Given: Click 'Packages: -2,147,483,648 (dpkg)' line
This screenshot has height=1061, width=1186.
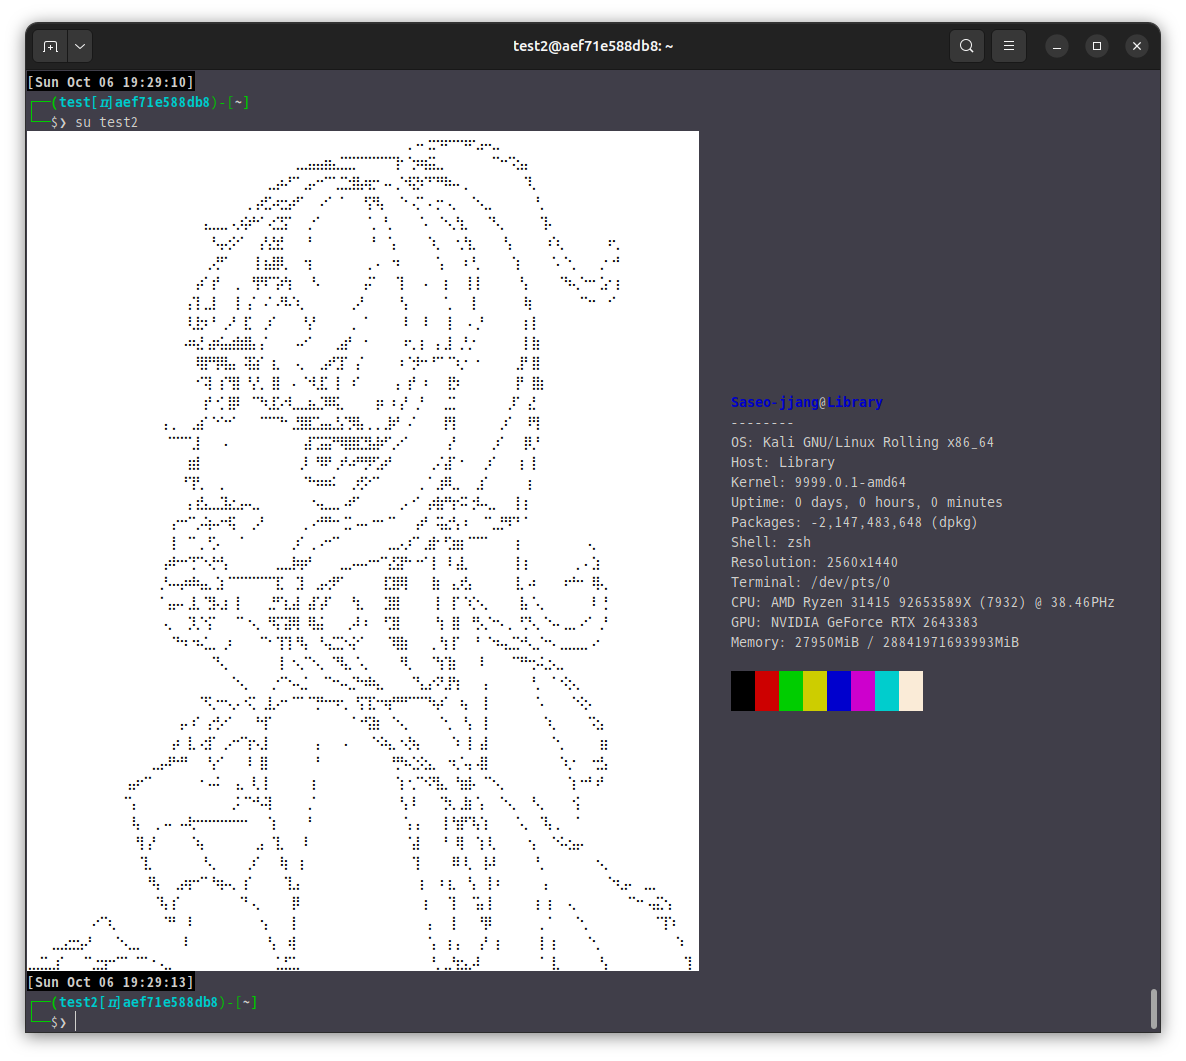Looking at the screenshot, I should pos(854,523).
